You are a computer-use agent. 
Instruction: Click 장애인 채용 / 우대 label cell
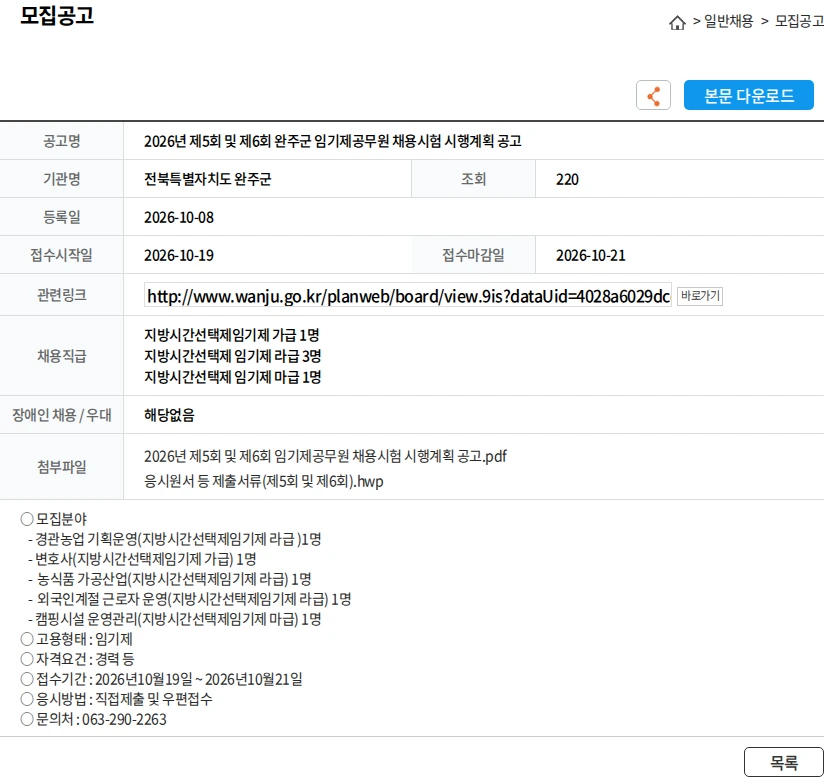point(61,415)
